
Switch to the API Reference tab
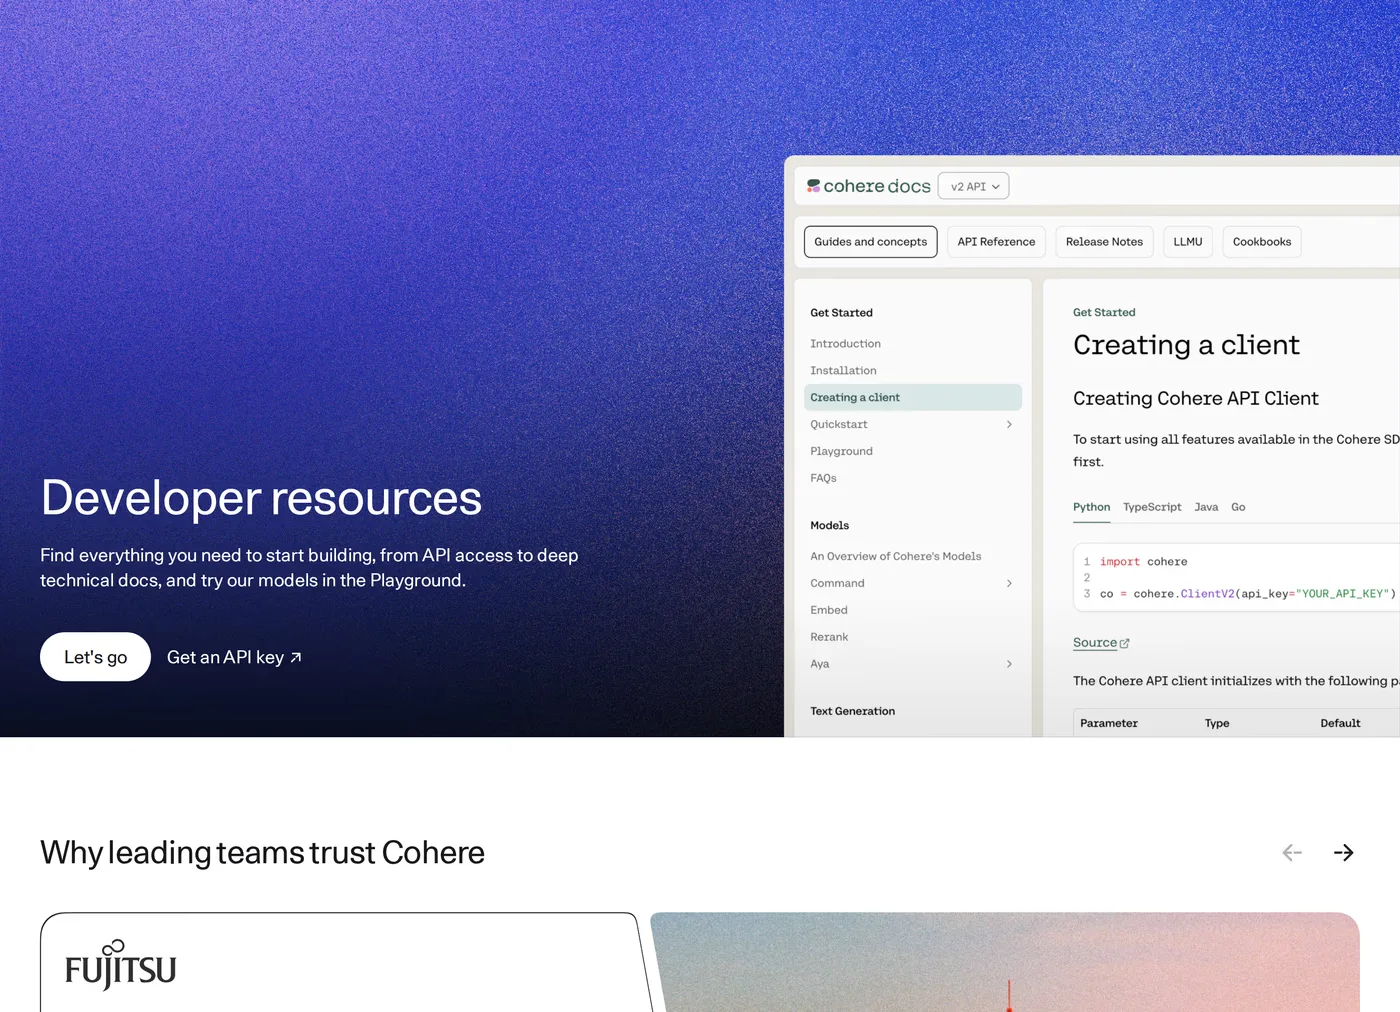point(996,242)
